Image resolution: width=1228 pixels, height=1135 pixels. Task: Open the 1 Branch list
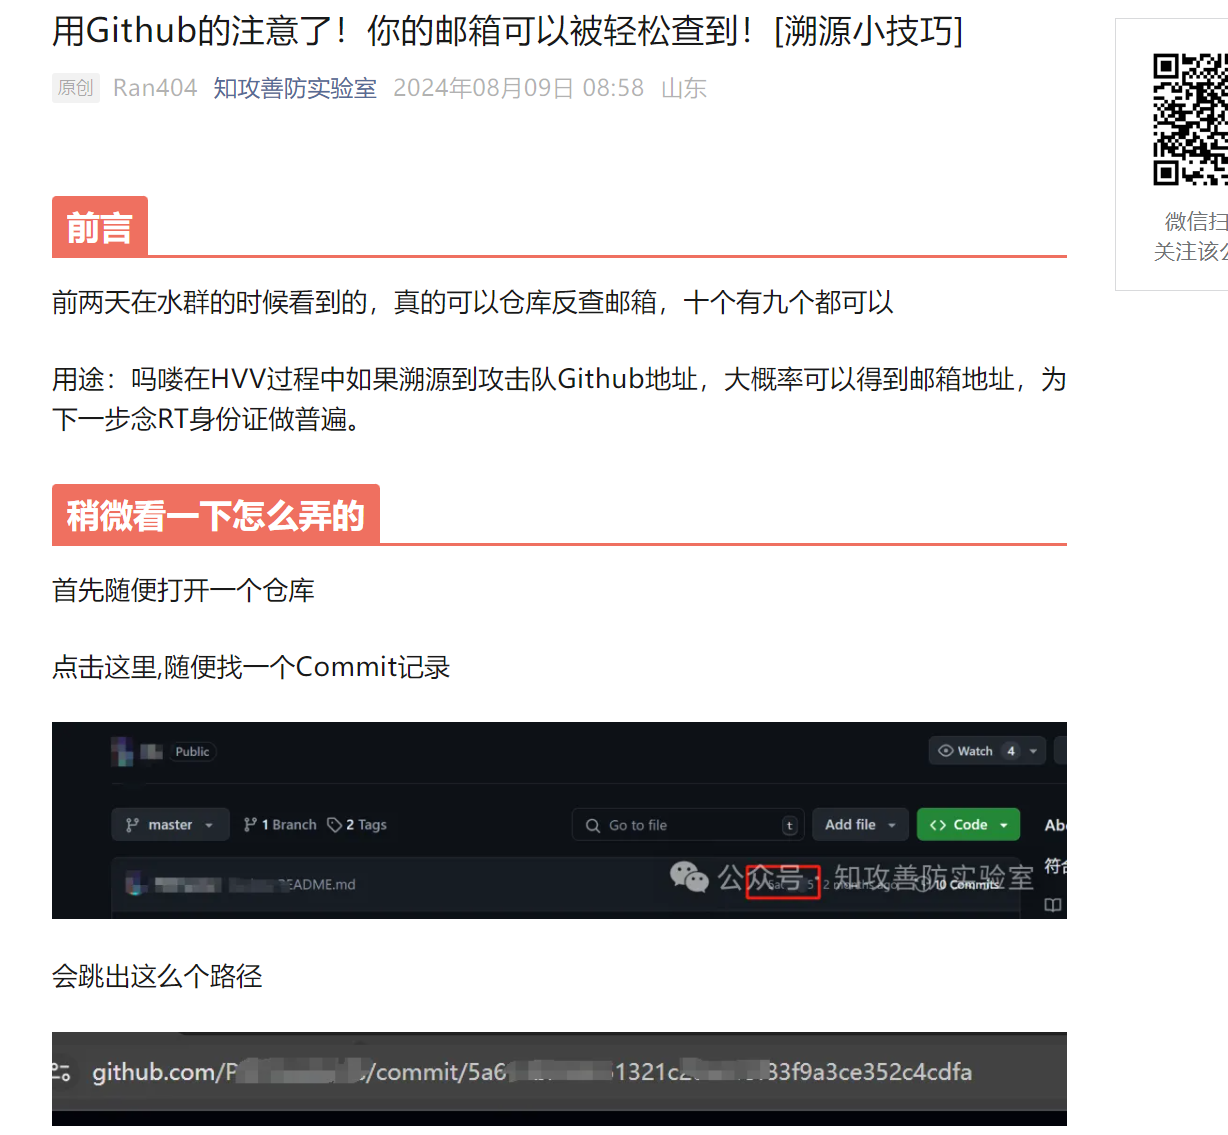tap(280, 825)
